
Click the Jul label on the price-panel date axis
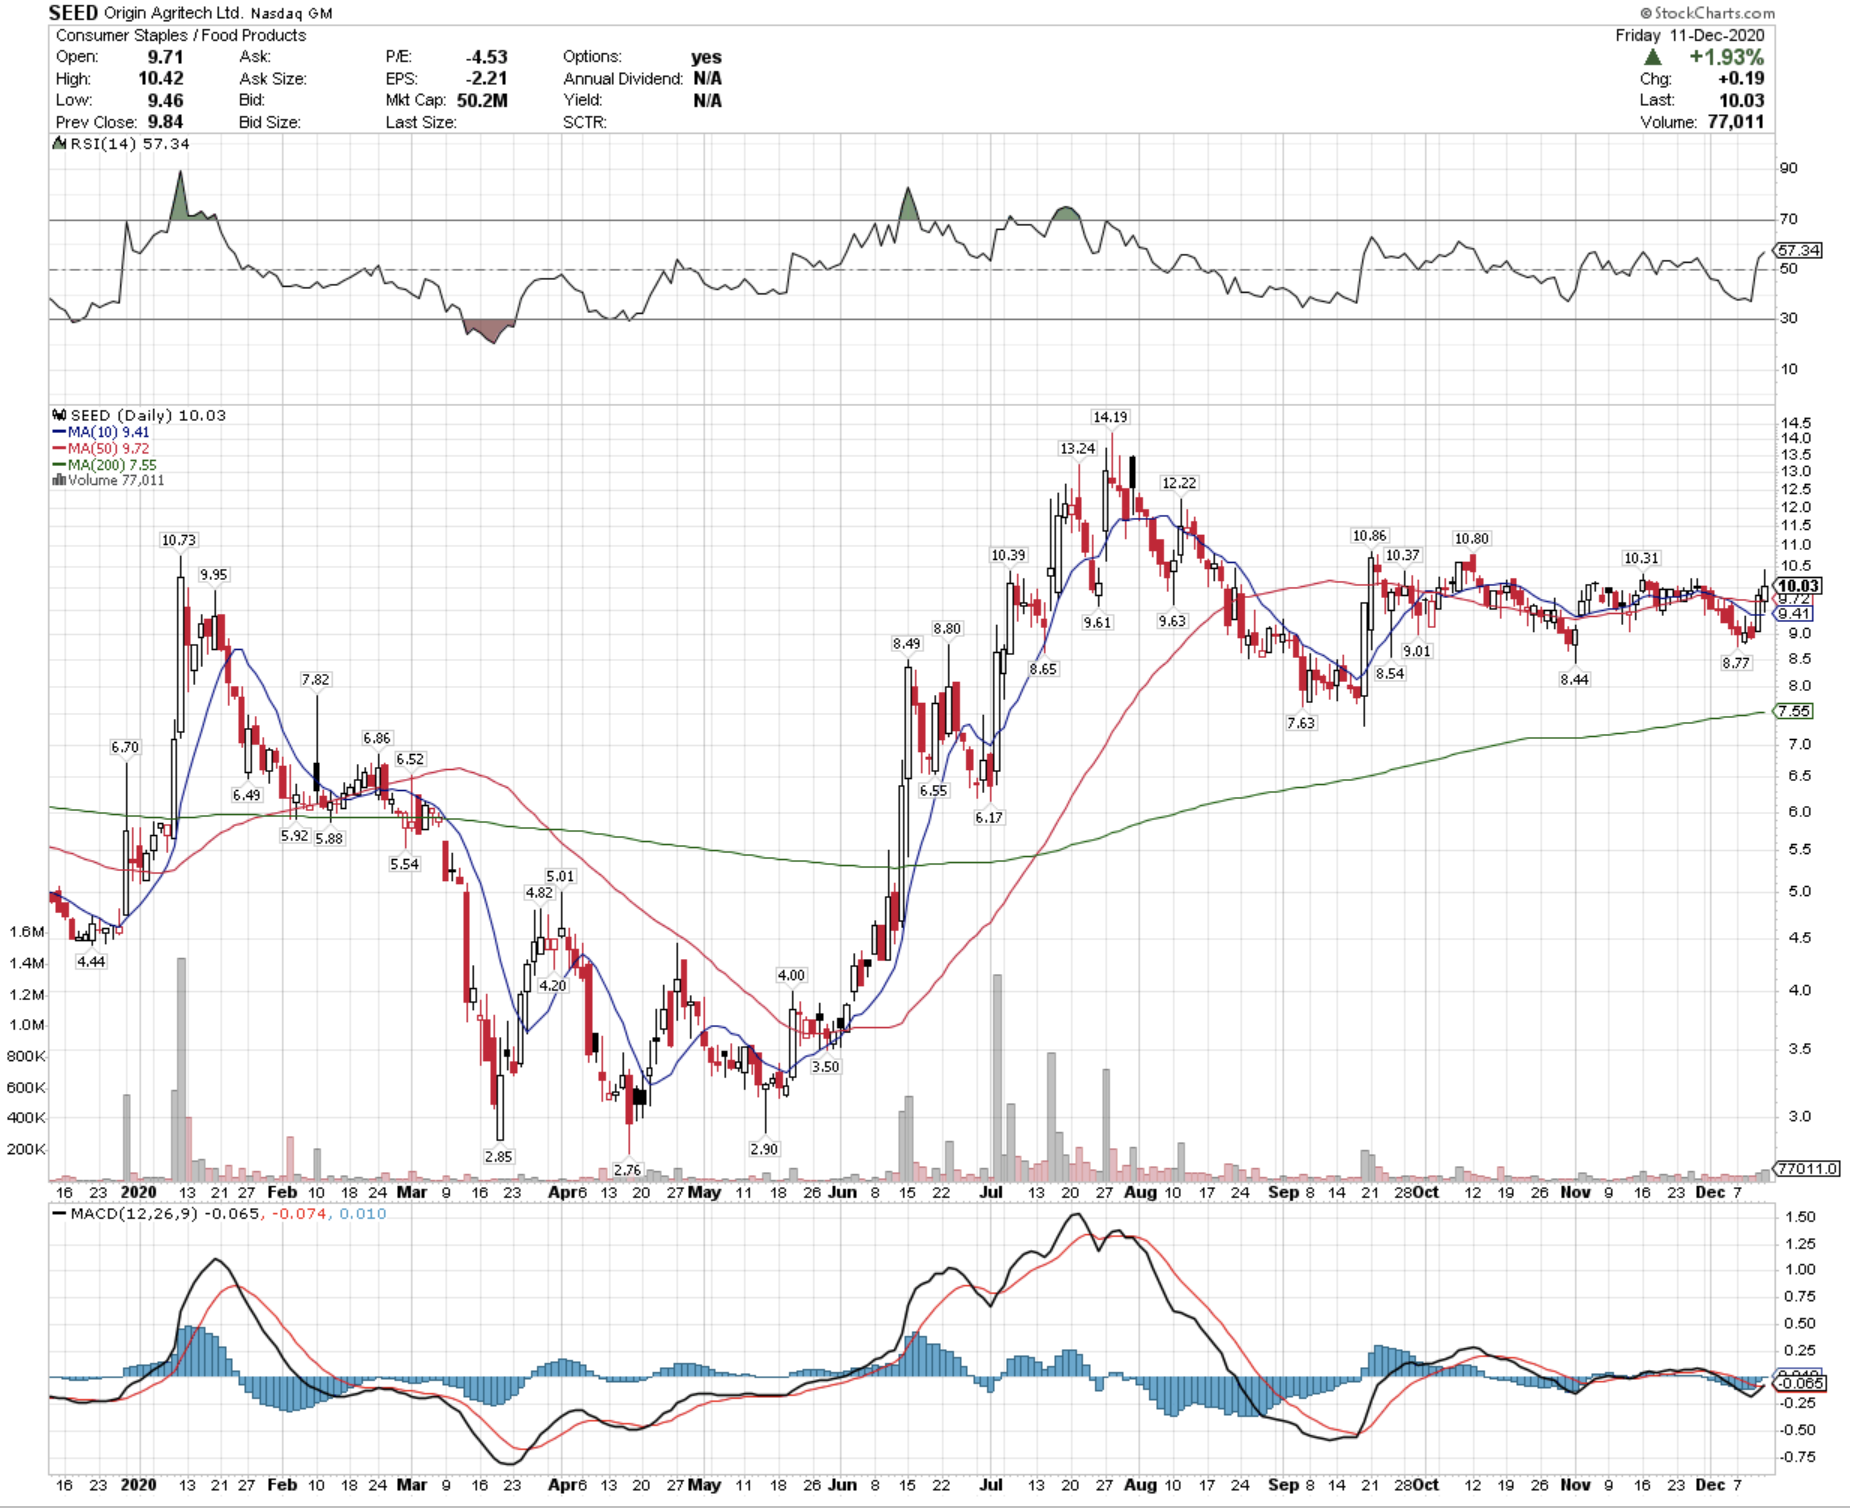tap(991, 1192)
